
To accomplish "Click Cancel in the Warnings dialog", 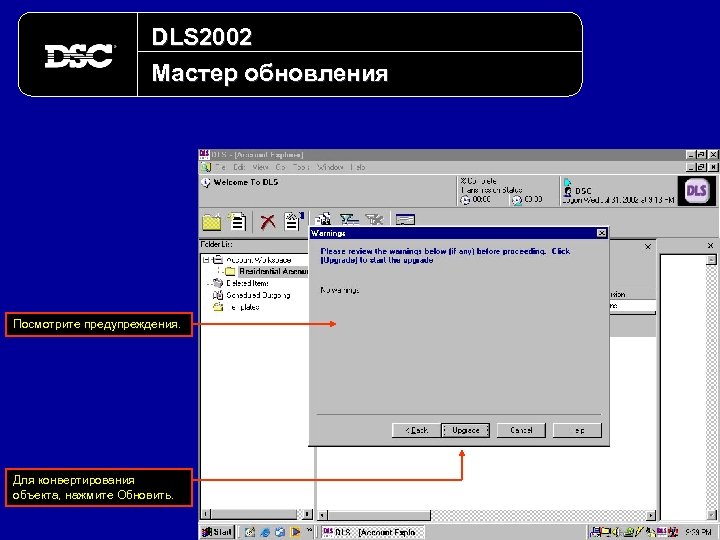I will point(521,430).
